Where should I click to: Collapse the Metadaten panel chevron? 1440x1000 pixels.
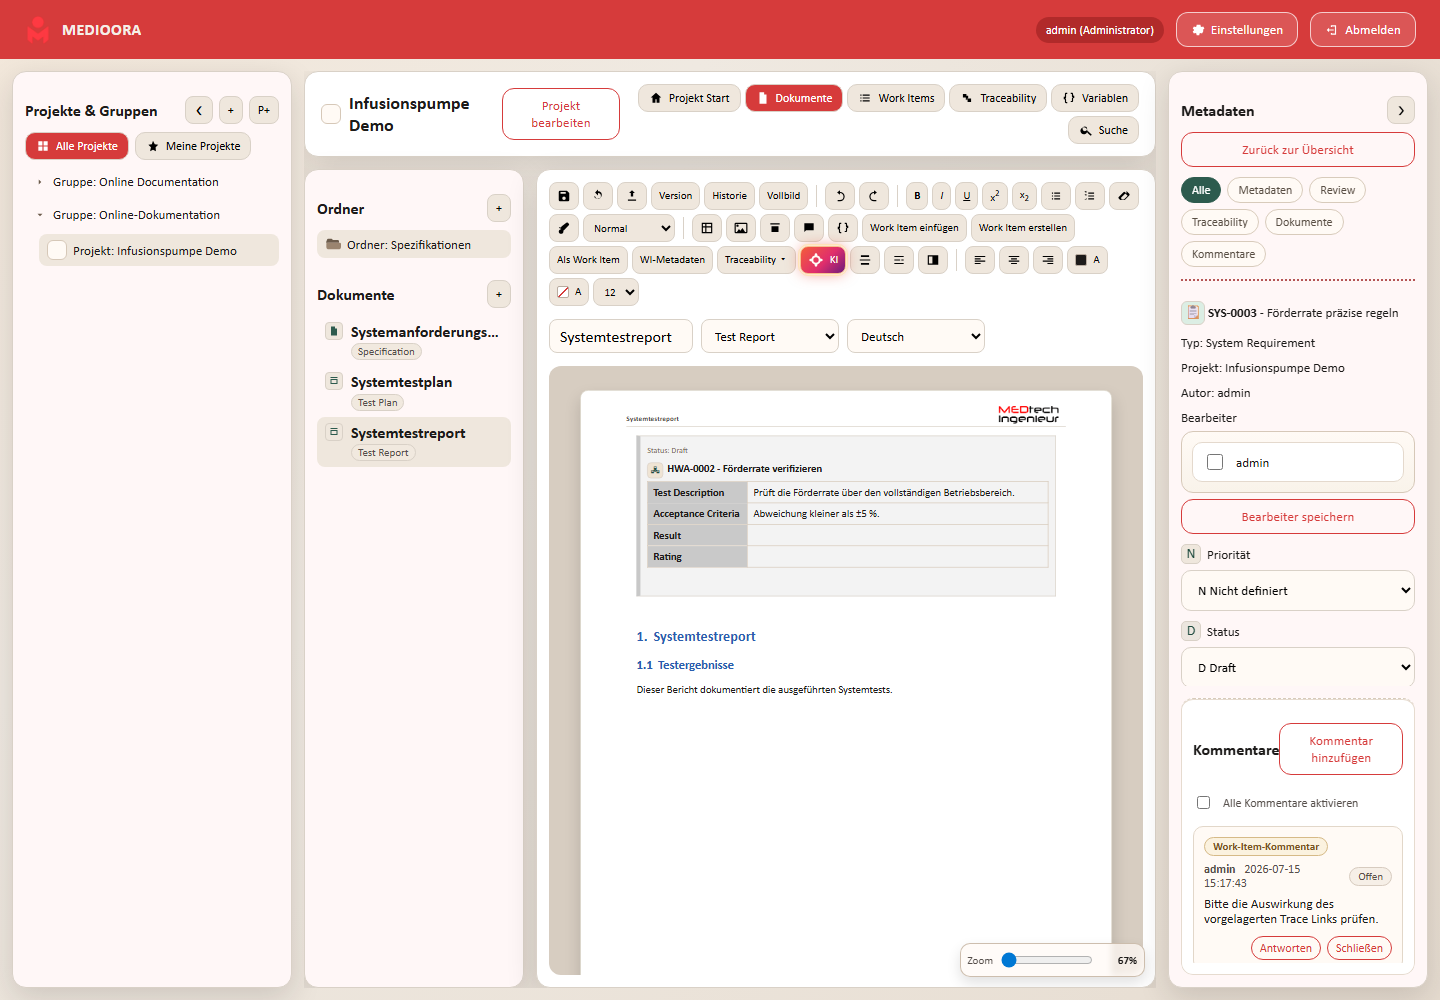(1401, 110)
